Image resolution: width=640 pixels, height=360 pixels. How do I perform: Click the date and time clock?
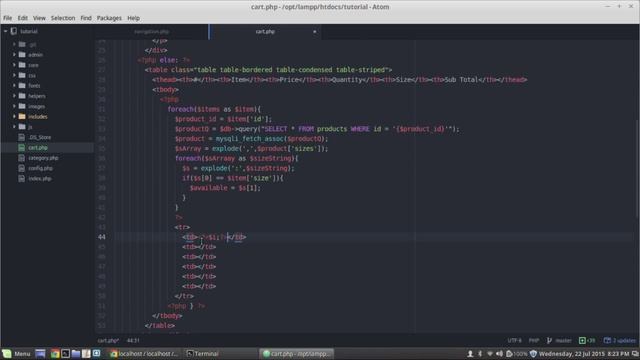click(x=584, y=353)
